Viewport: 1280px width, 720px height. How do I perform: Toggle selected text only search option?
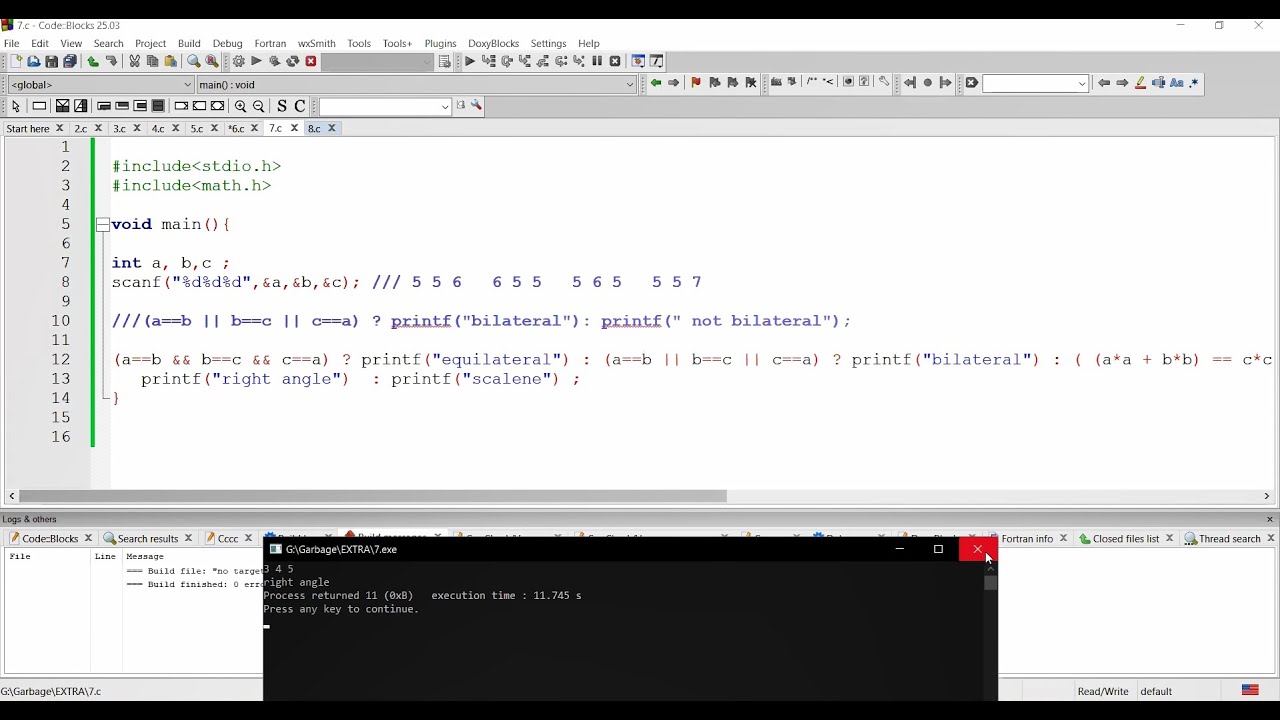[x=1158, y=83]
